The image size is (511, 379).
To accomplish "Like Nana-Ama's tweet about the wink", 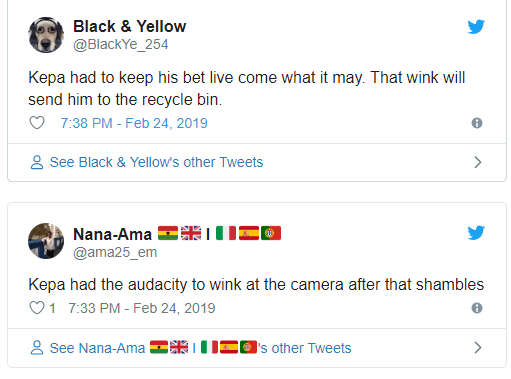I will (37, 308).
